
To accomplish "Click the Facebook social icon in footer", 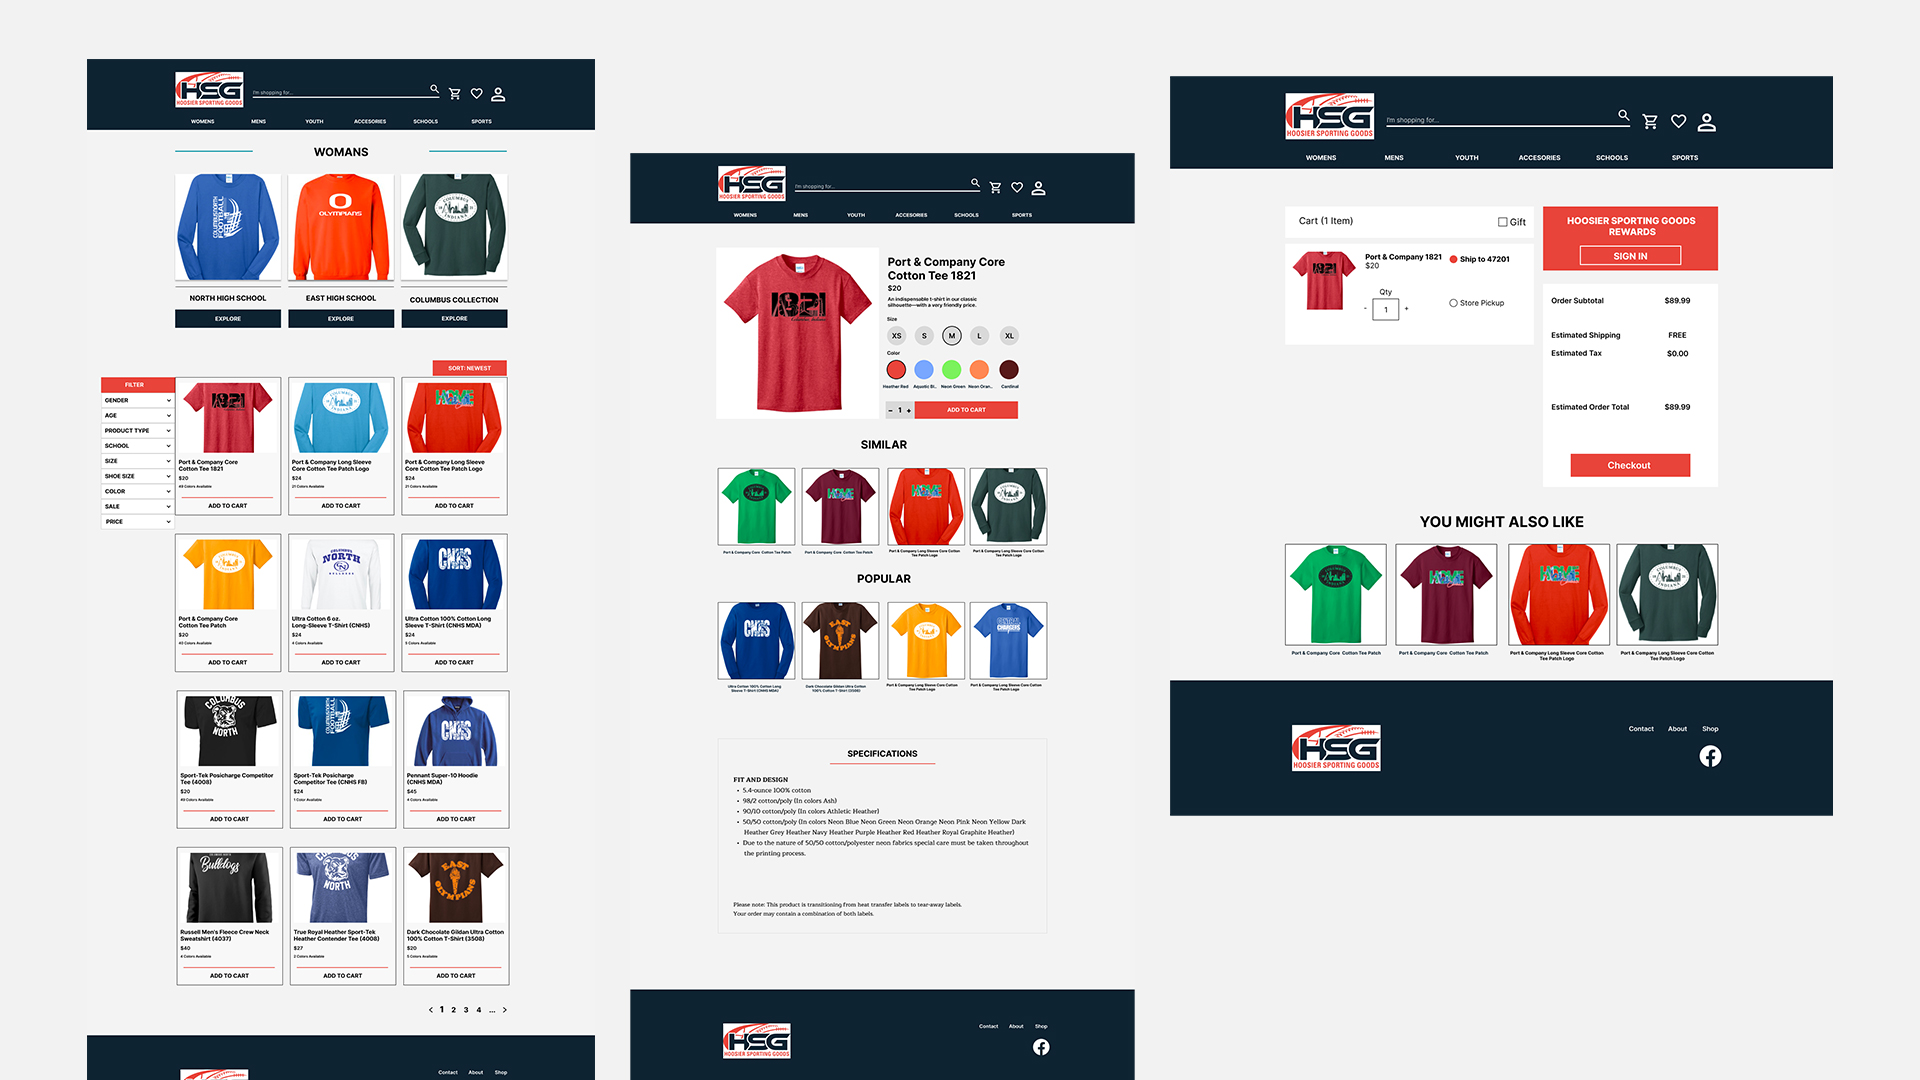I will click(x=1709, y=756).
